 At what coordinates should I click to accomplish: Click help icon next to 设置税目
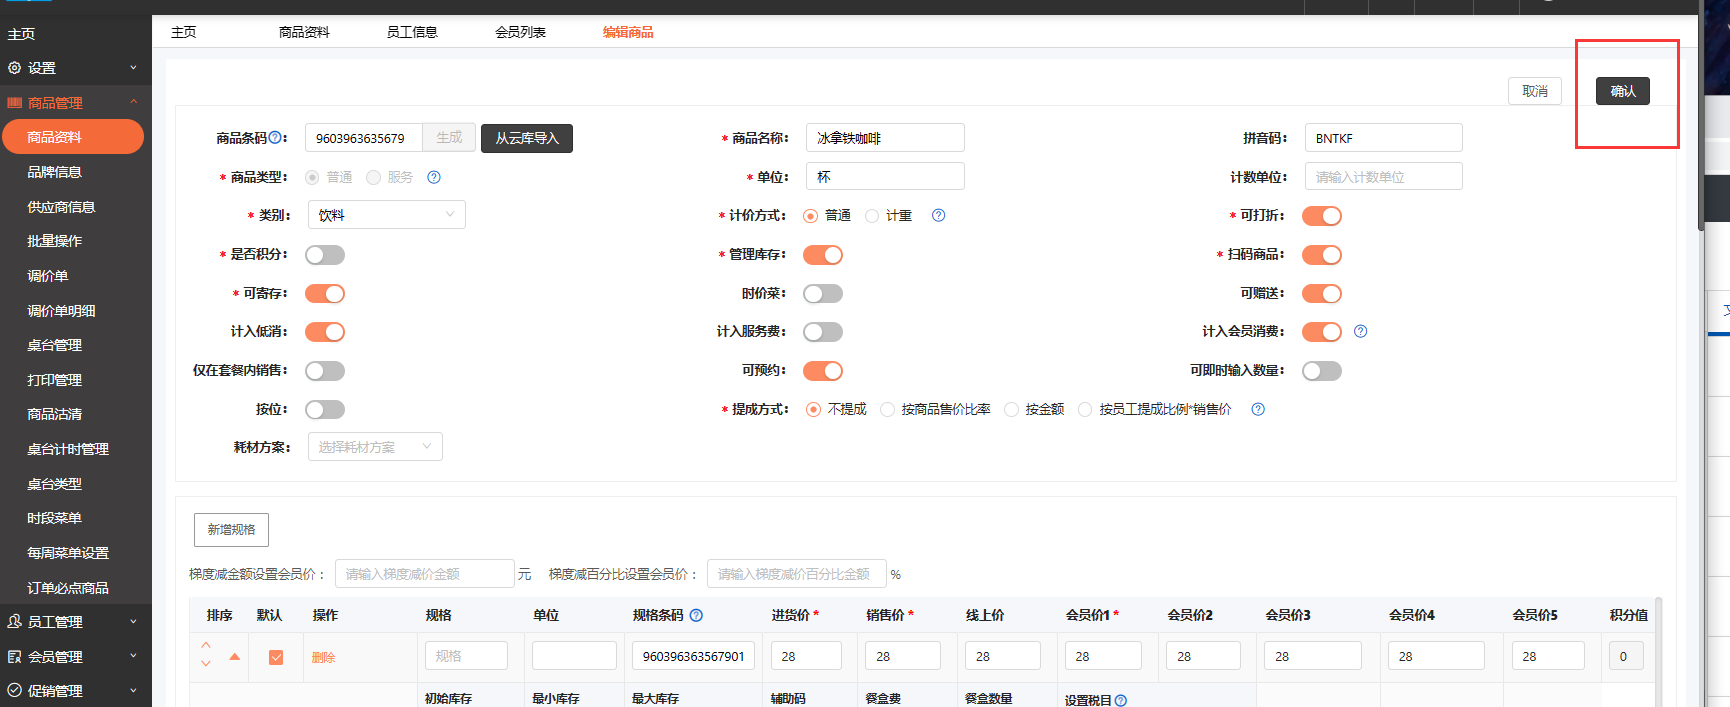(1120, 700)
